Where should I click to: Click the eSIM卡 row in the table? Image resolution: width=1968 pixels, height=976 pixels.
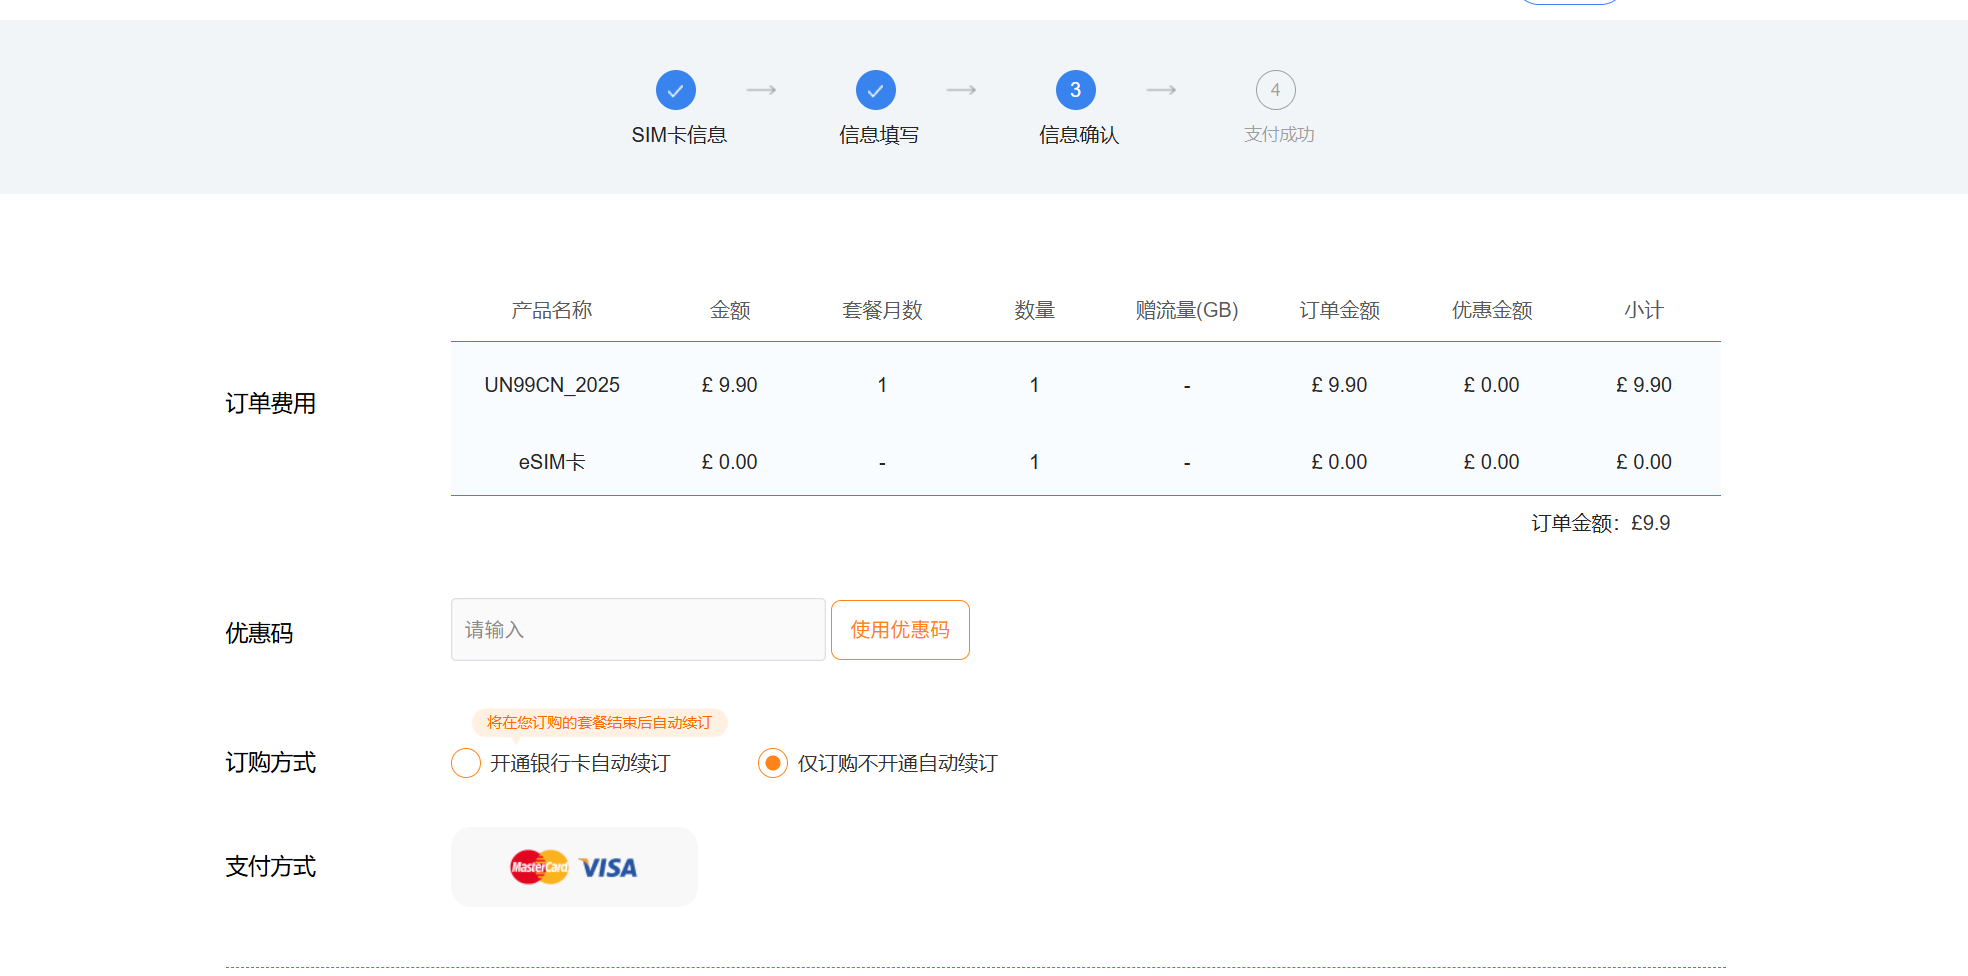tap(552, 461)
